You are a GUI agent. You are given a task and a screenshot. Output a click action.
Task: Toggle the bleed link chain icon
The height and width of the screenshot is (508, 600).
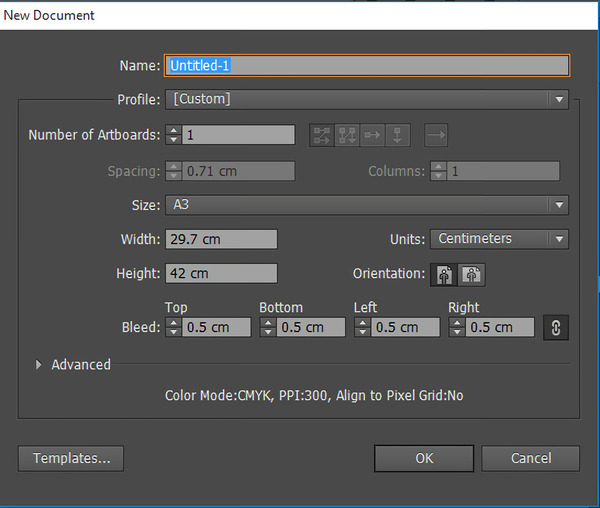[555, 327]
